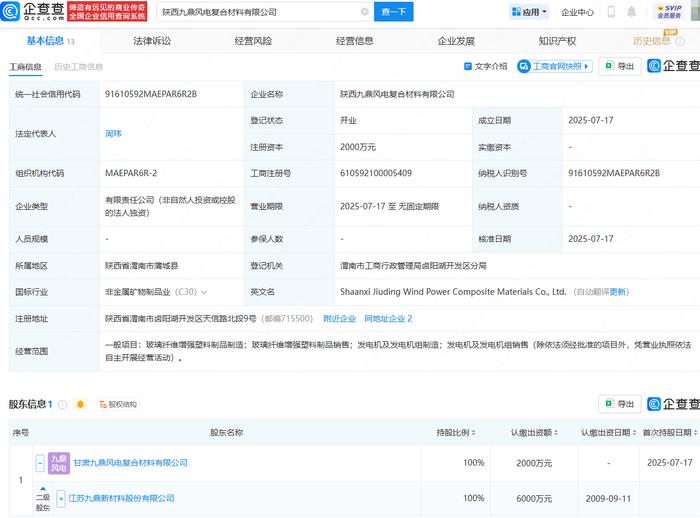700x518 pixels.
Task: Click 2009-09-11 date cell
Action: pyautogui.click(x=608, y=498)
